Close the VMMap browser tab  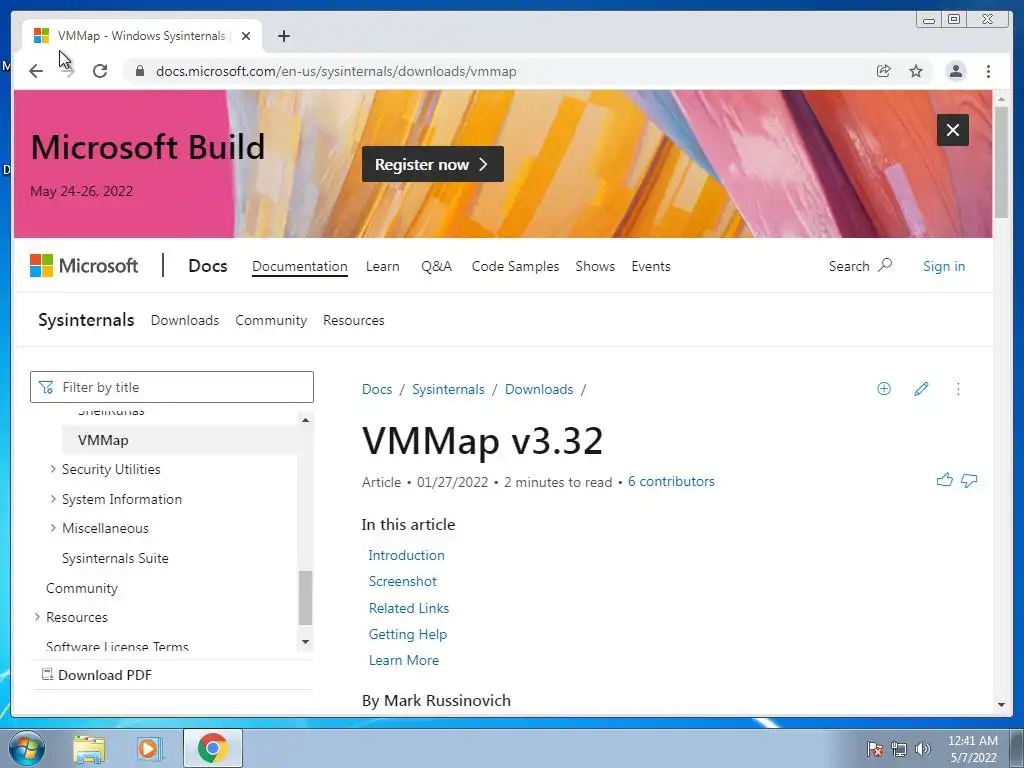246,36
